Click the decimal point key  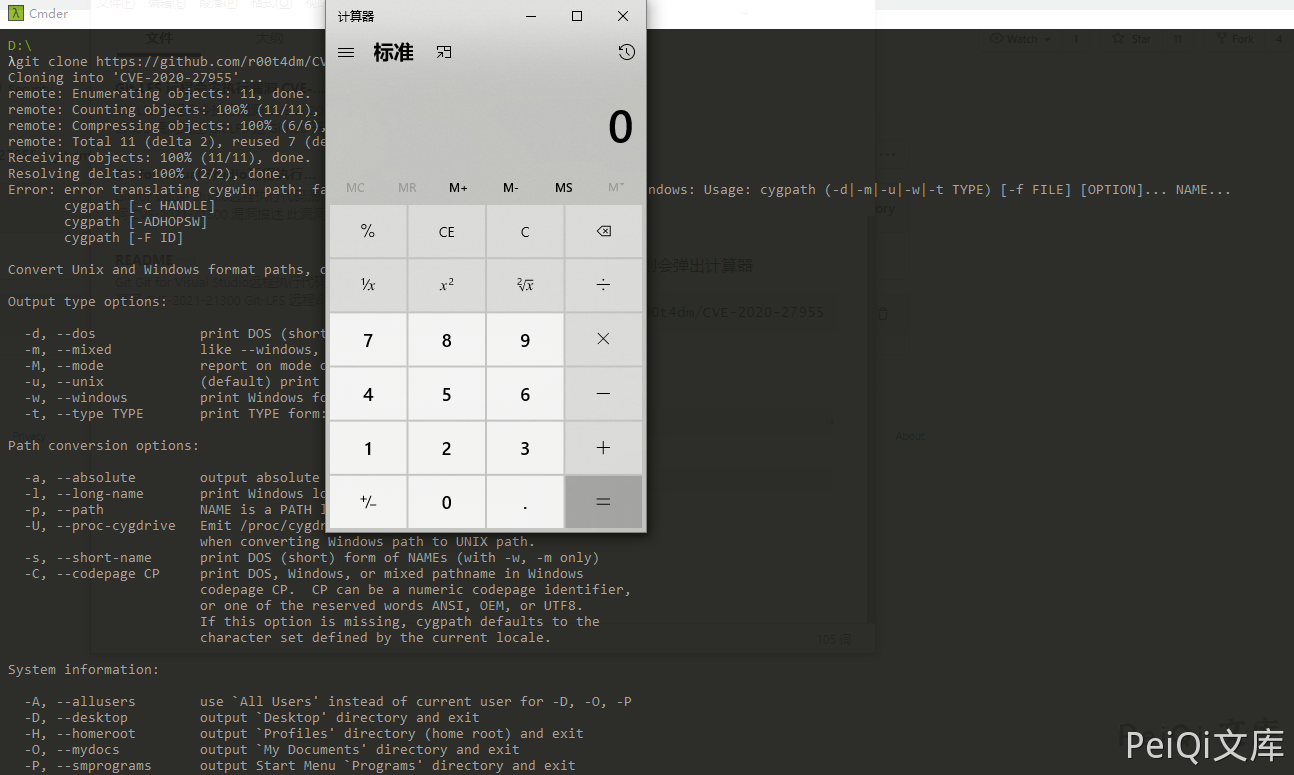pos(525,502)
